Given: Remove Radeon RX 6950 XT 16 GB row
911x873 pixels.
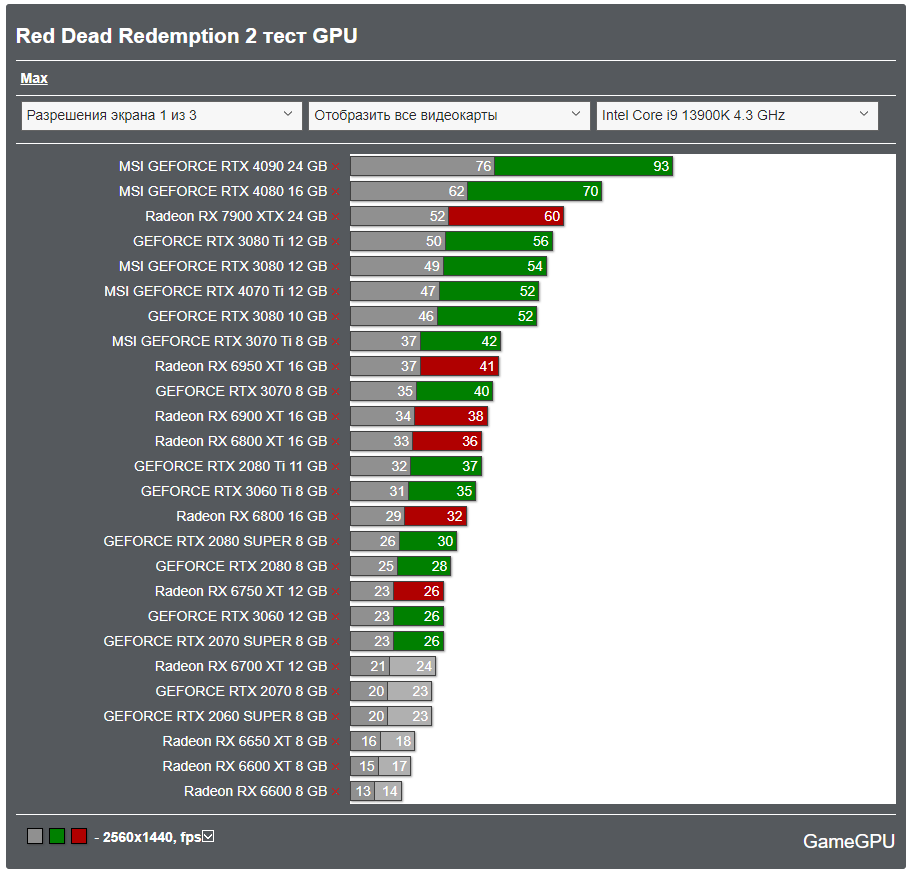Looking at the screenshot, I should pyautogui.click(x=336, y=367).
